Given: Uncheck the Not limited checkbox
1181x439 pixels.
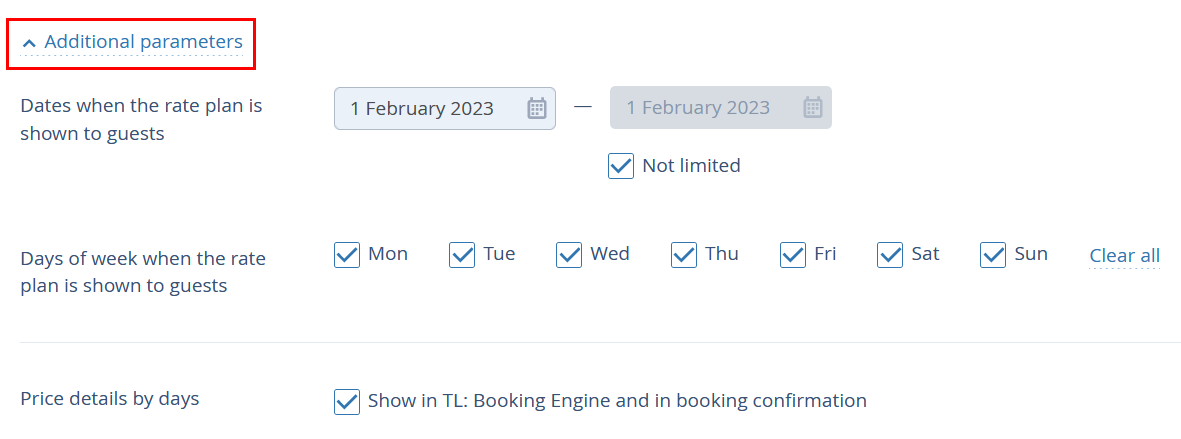Looking at the screenshot, I should tap(621, 166).
